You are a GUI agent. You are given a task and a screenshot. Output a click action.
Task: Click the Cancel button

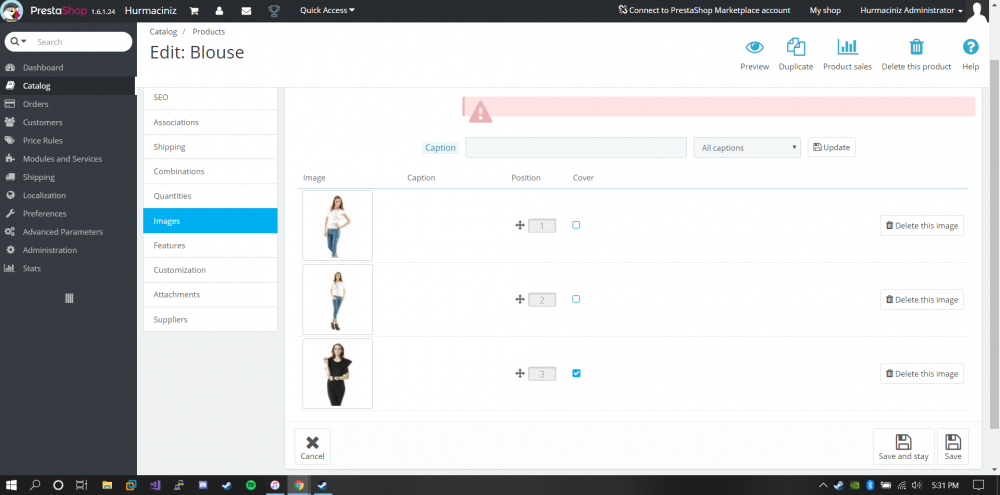(312, 447)
